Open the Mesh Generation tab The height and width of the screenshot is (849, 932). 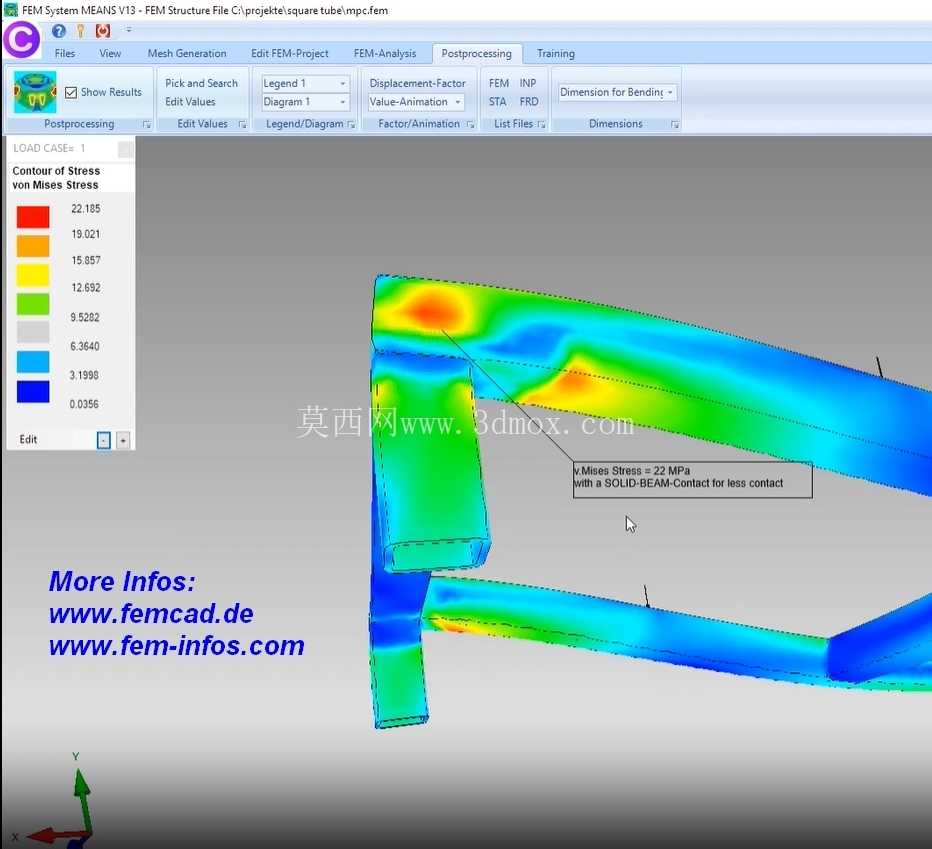pos(187,54)
